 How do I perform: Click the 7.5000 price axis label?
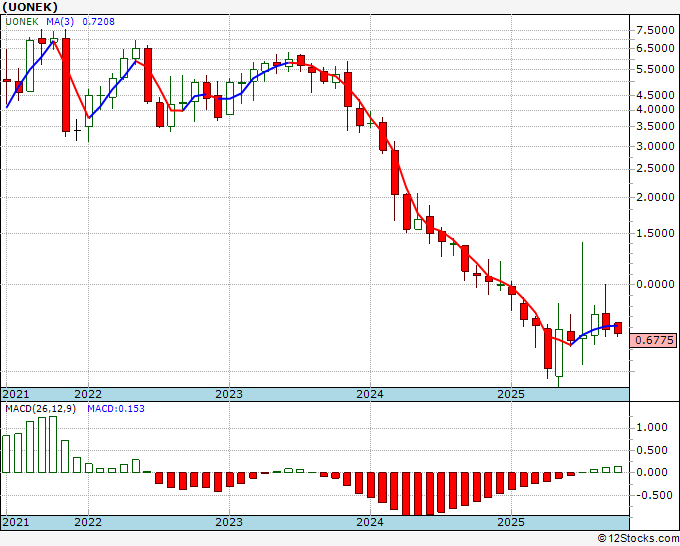[x=655, y=30]
